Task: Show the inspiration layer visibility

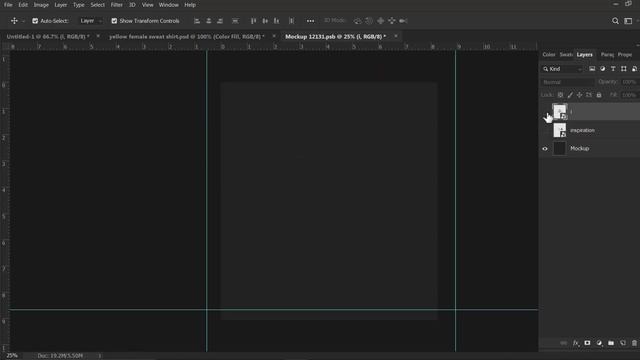Action: click(545, 131)
